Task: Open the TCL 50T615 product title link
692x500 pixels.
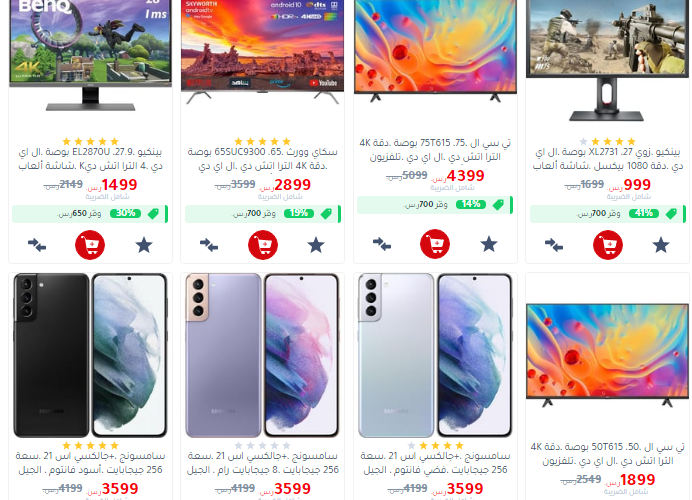Action: point(608,454)
